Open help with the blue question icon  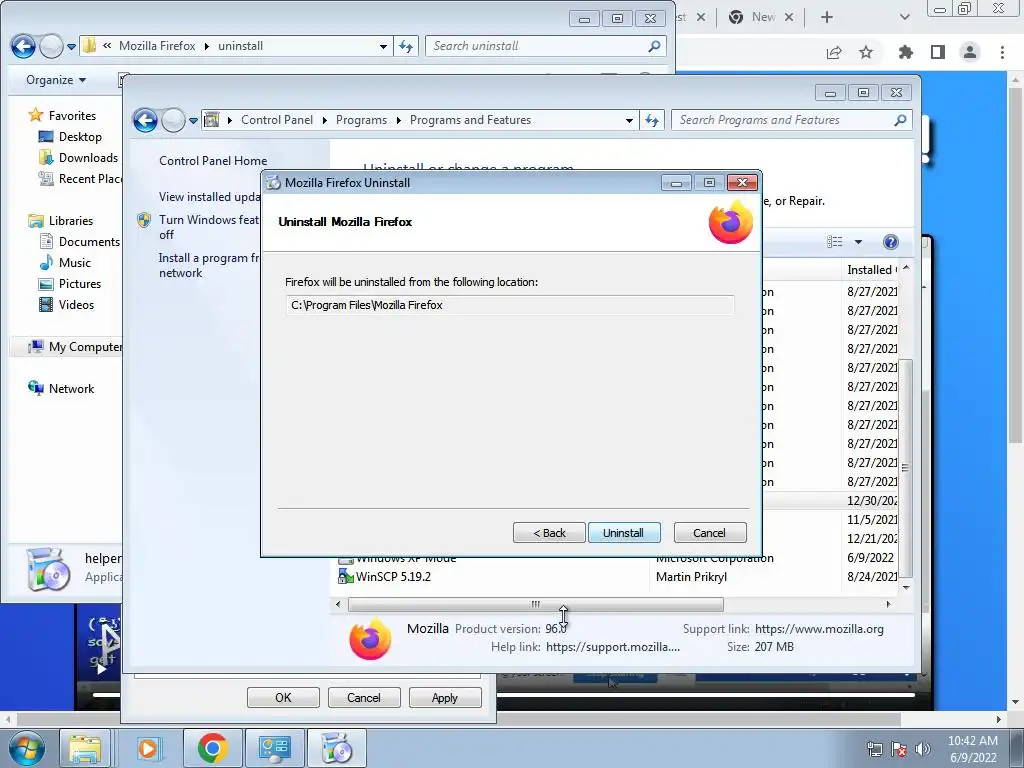(x=890, y=242)
